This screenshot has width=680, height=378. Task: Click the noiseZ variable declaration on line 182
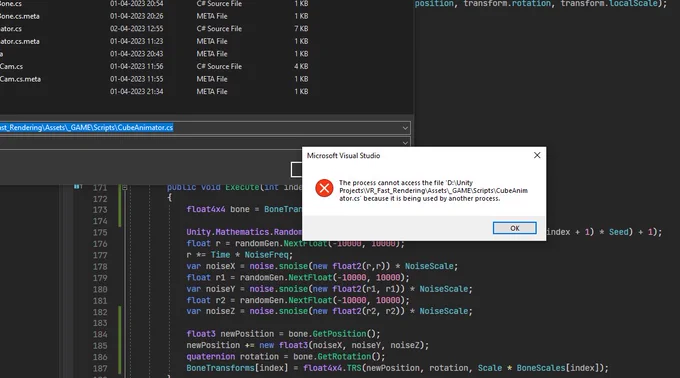tap(220, 311)
